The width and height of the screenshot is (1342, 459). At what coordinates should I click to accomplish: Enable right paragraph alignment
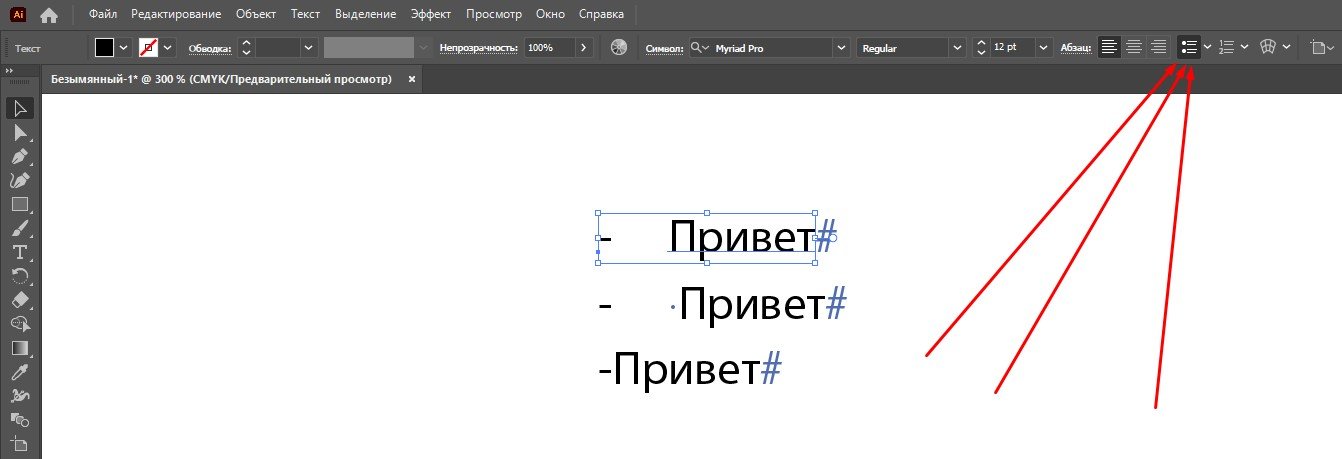tap(1158, 47)
